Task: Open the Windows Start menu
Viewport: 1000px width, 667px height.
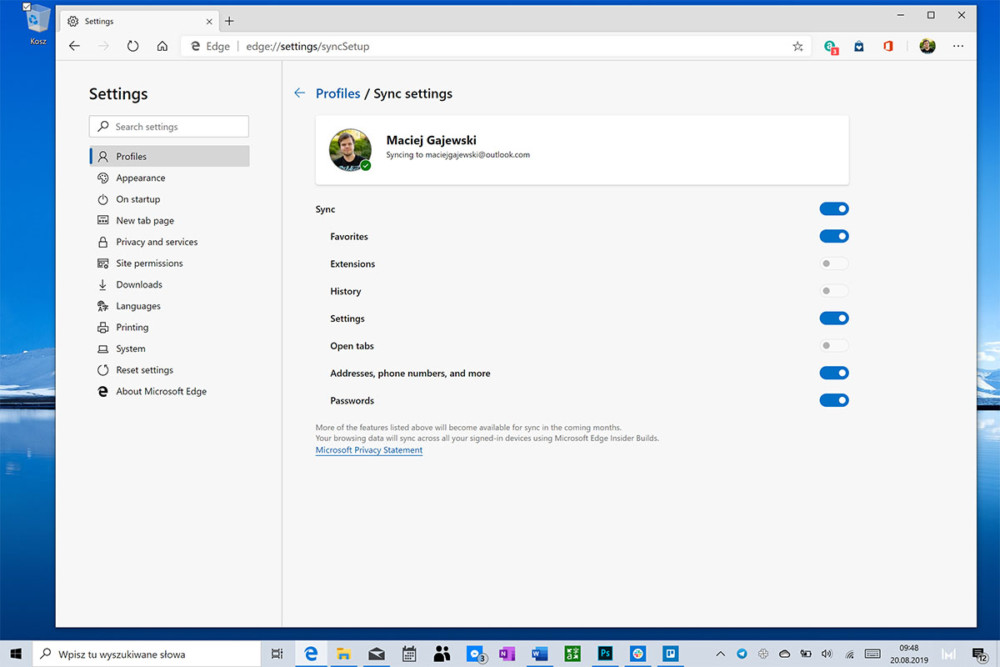Action: point(16,654)
